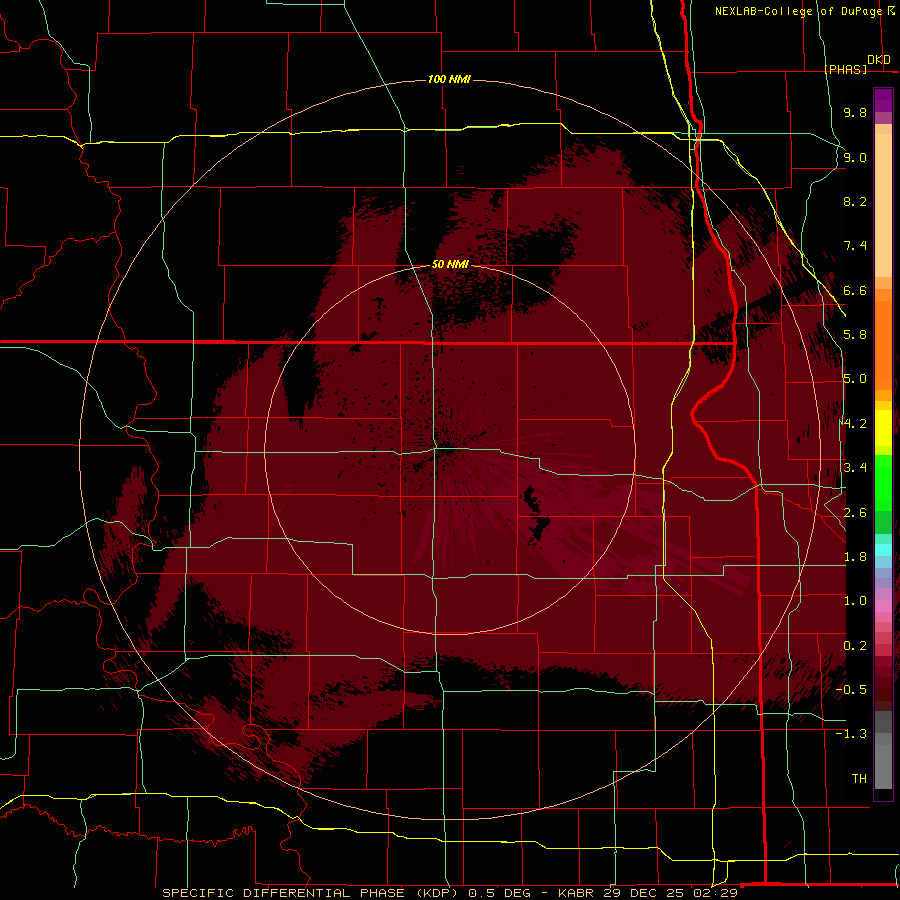The width and height of the screenshot is (900, 900).
Task: Select the 2.6 scale value
Action: click(x=855, y=513)
